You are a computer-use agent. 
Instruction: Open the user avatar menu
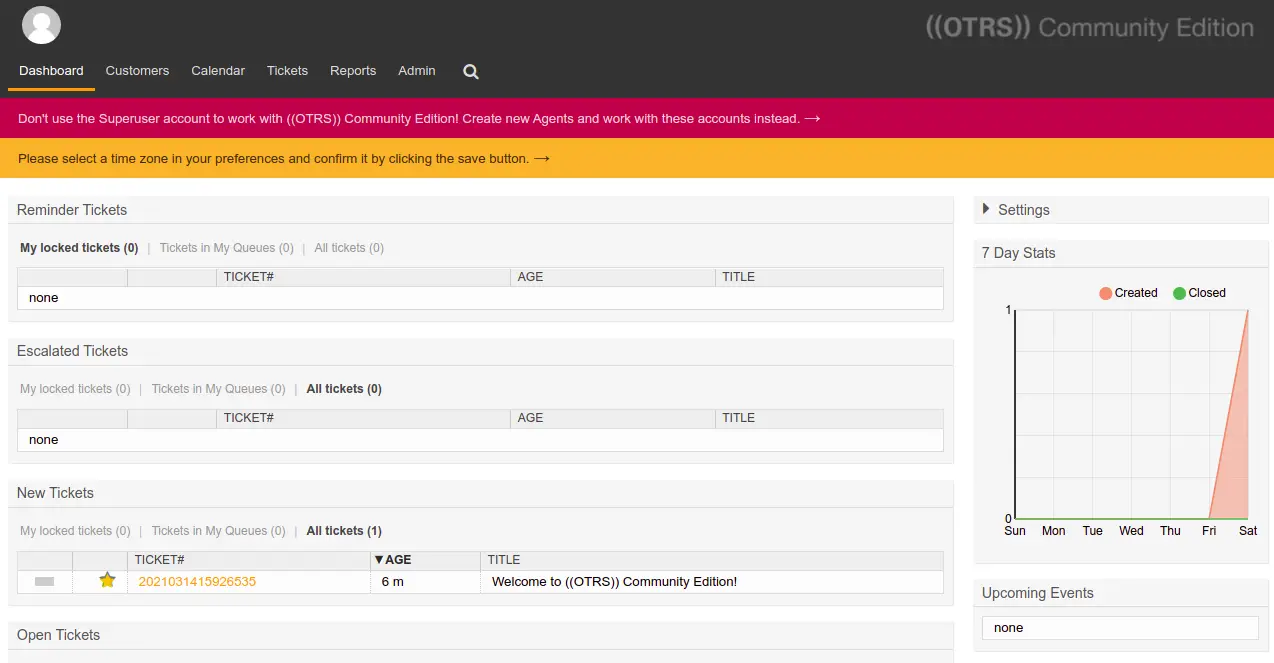pos(41,25)
